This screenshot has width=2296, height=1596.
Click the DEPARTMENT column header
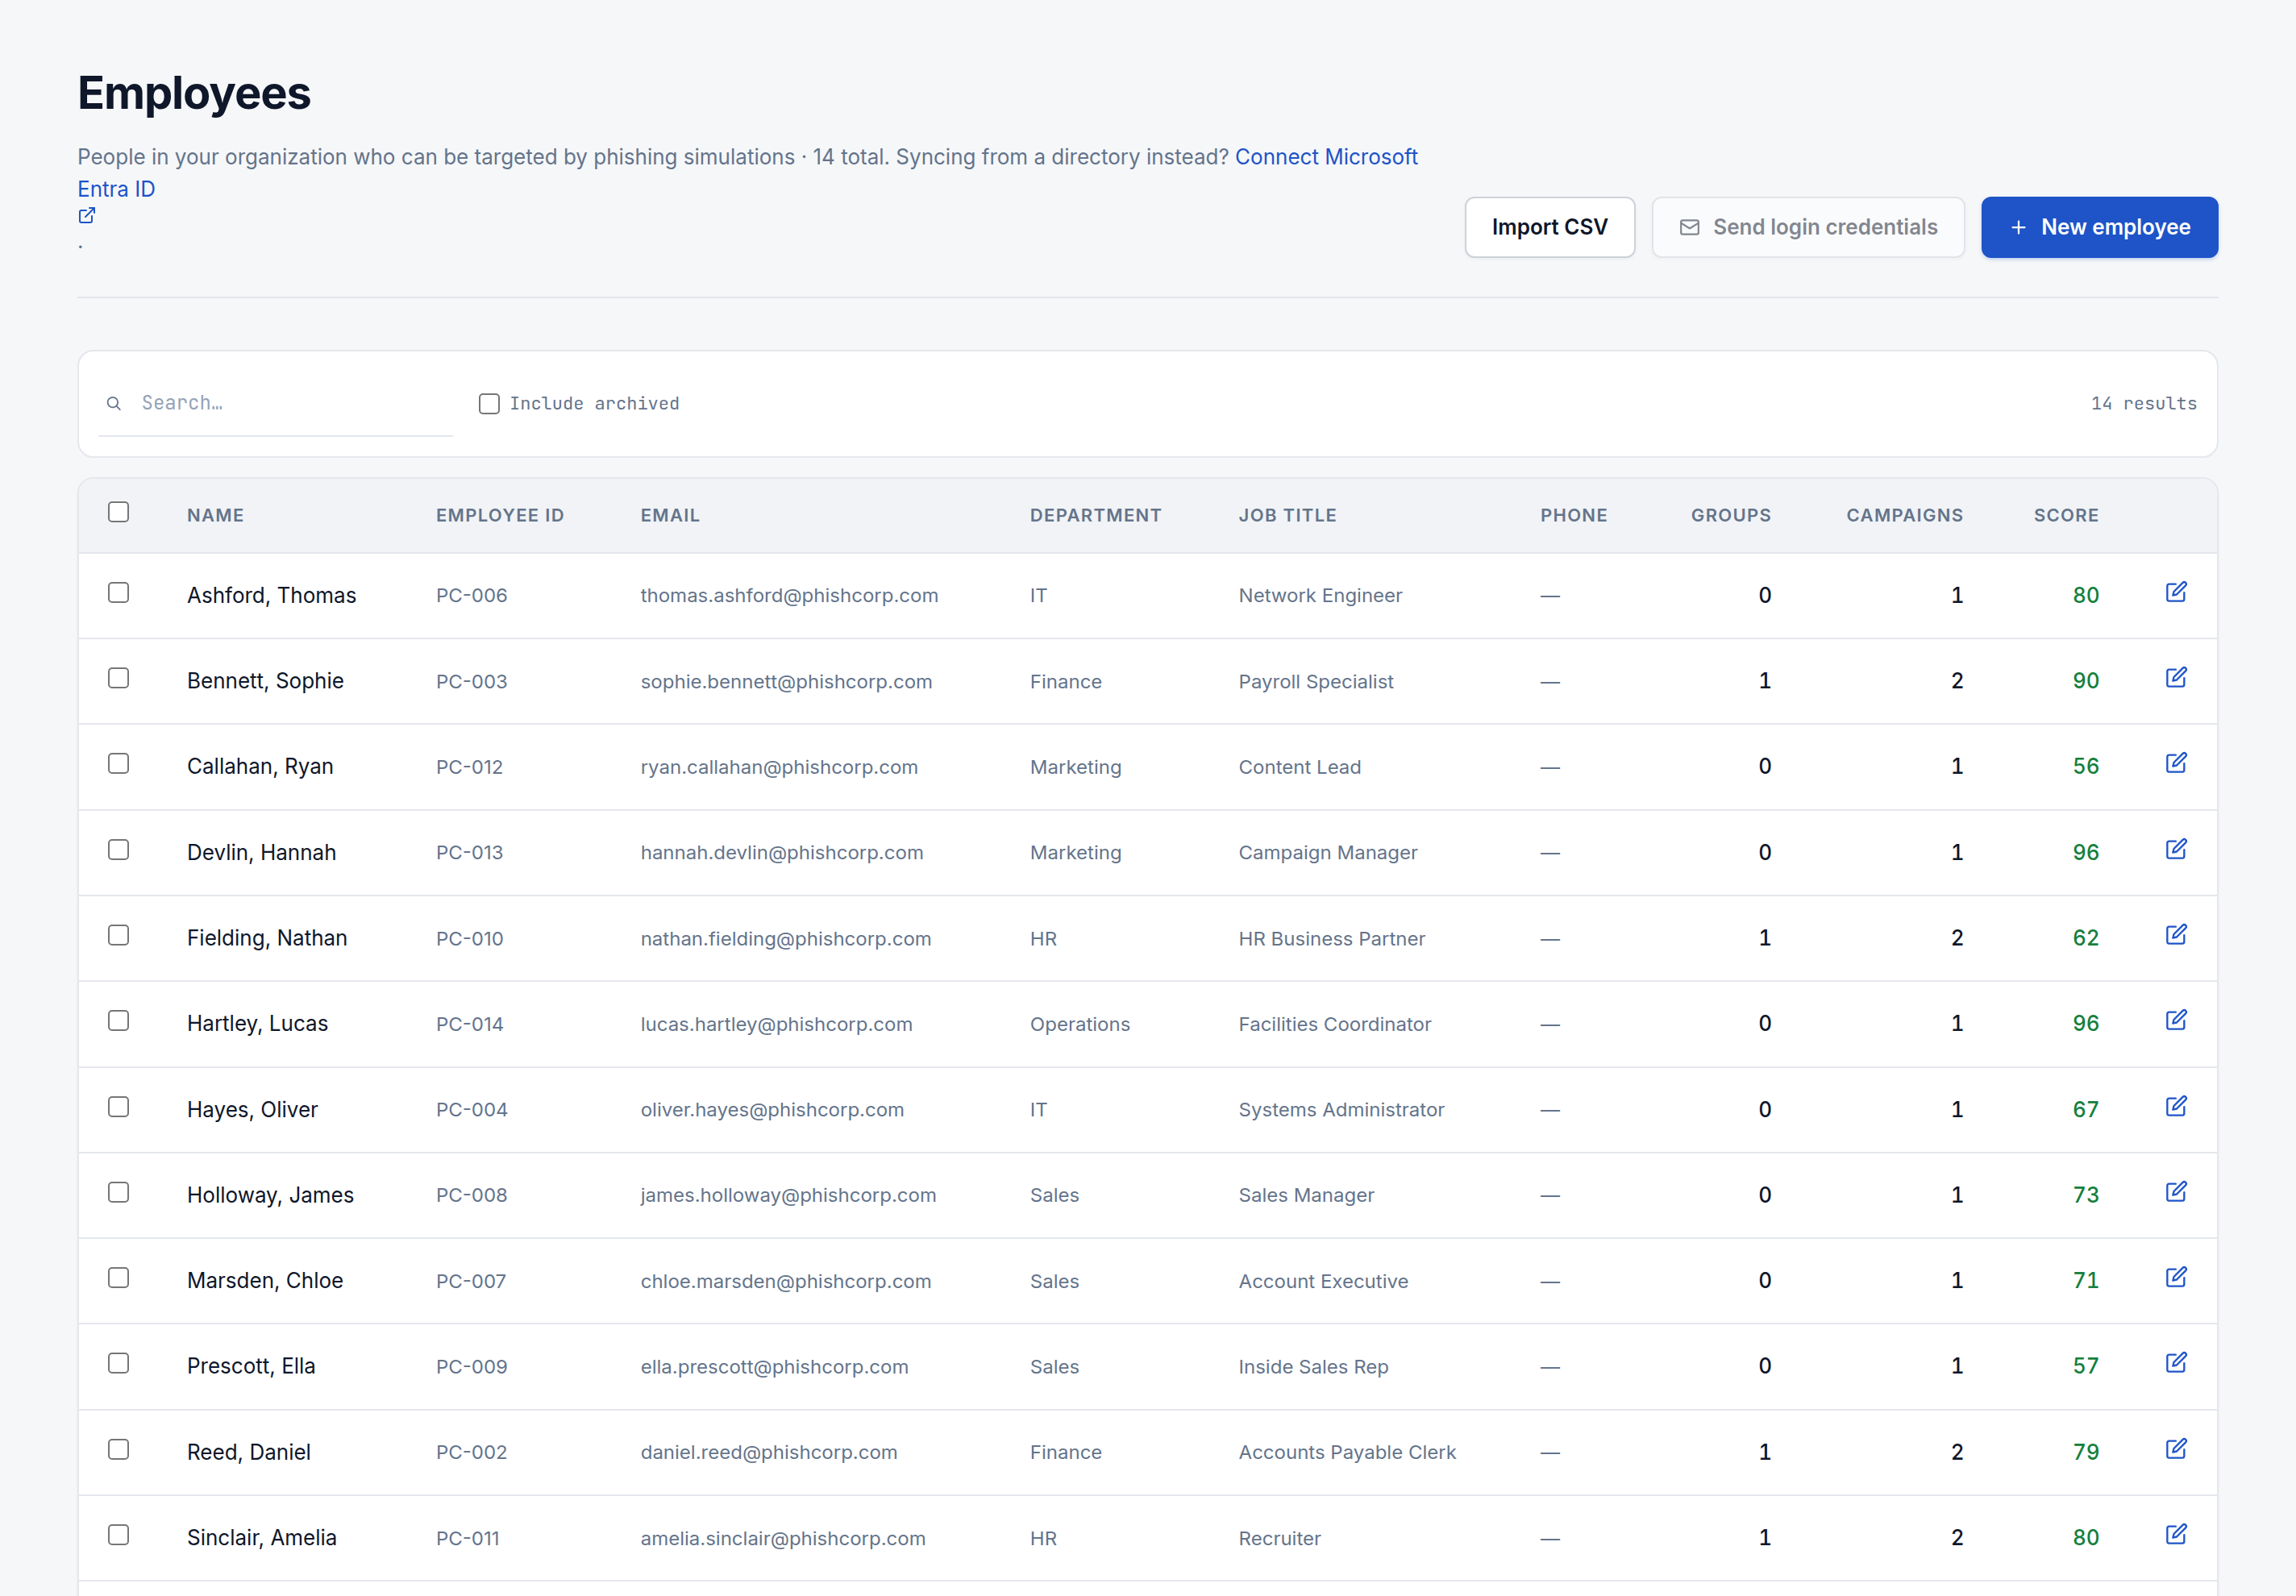pyautogui.click(x=1096, y=515)
